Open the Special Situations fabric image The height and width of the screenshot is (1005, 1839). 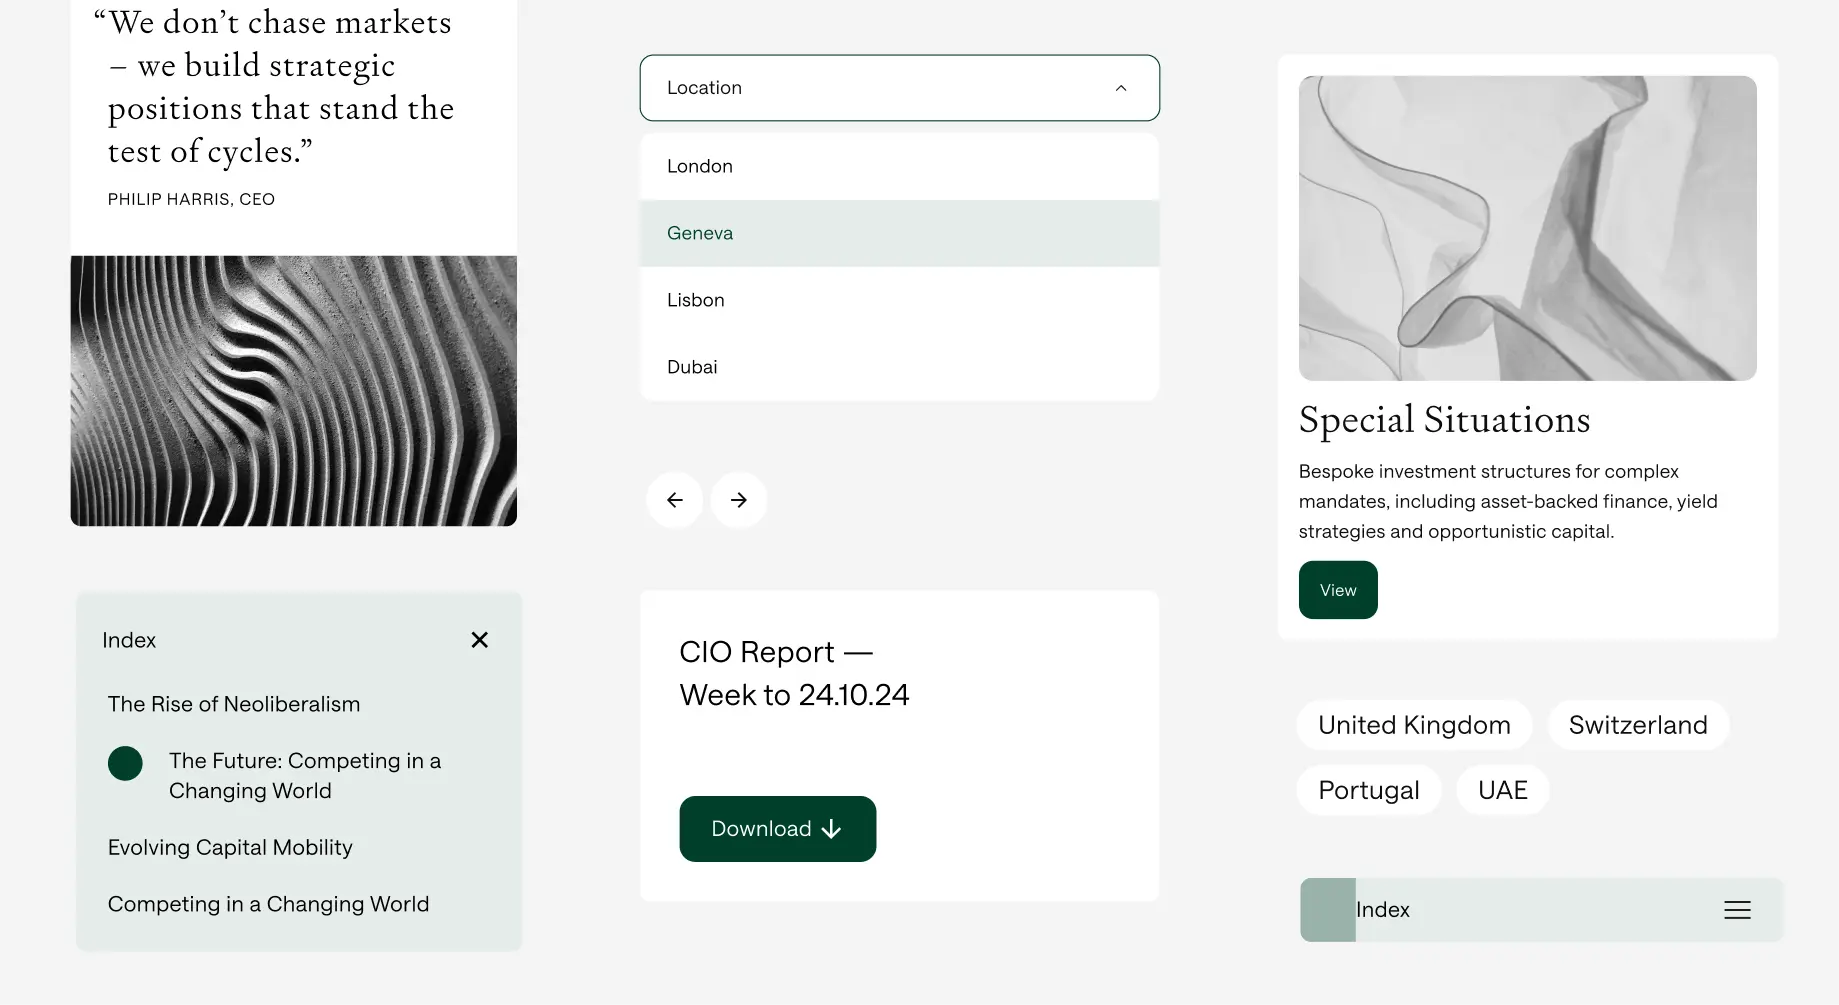tap(1527, 228)
